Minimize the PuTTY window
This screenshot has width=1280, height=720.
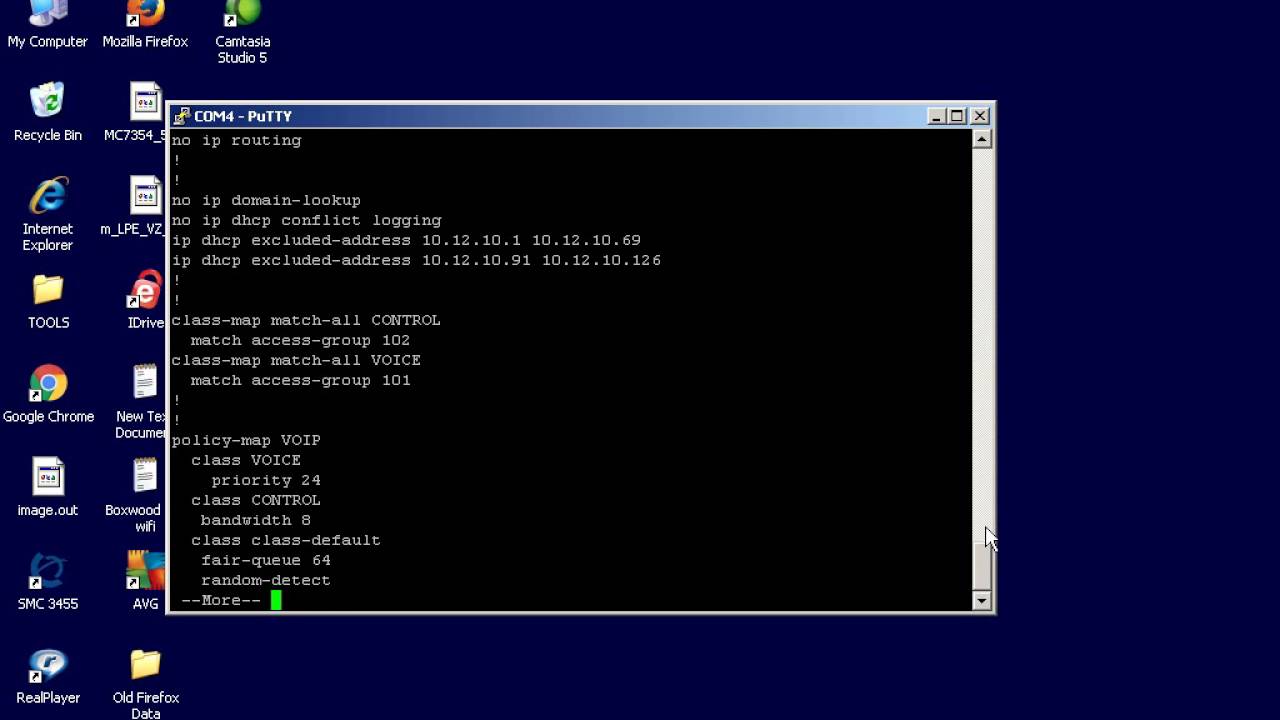[936, 116]
